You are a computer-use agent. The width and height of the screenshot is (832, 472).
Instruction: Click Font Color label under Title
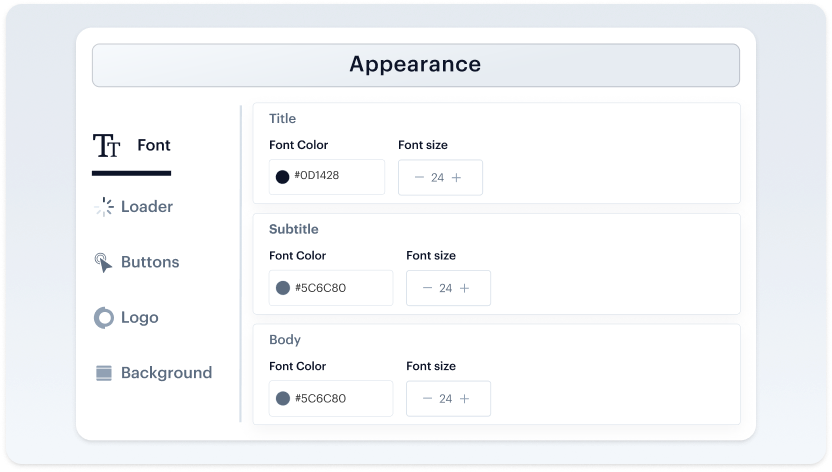299,145
